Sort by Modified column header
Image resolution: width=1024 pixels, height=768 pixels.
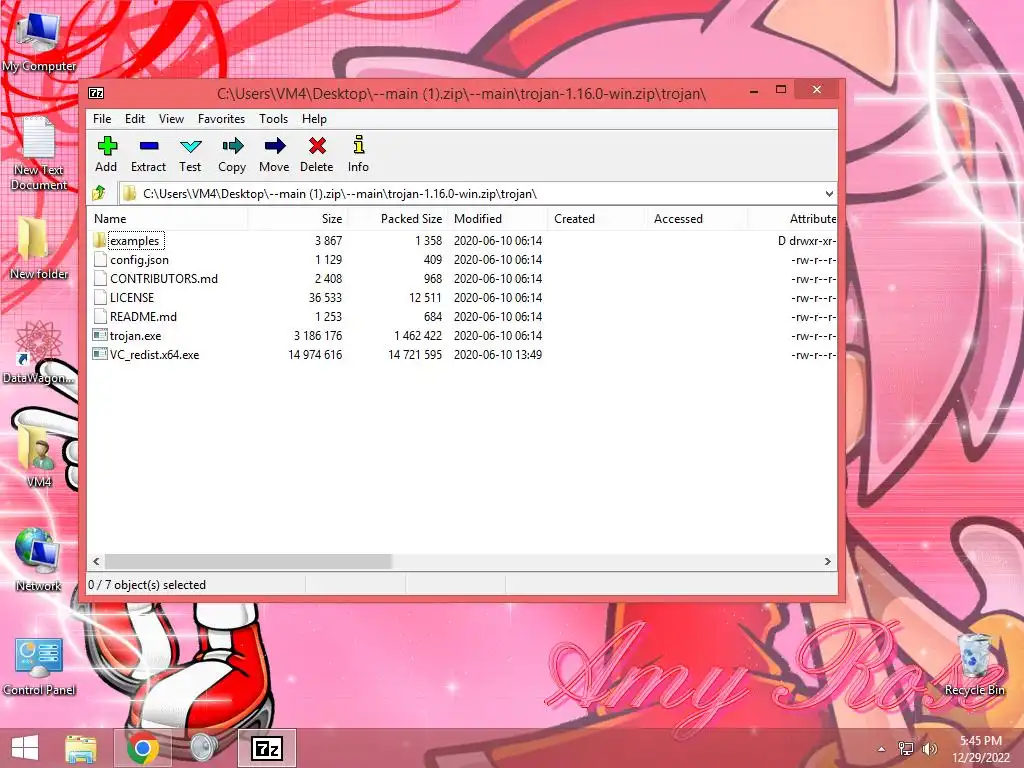498,219
